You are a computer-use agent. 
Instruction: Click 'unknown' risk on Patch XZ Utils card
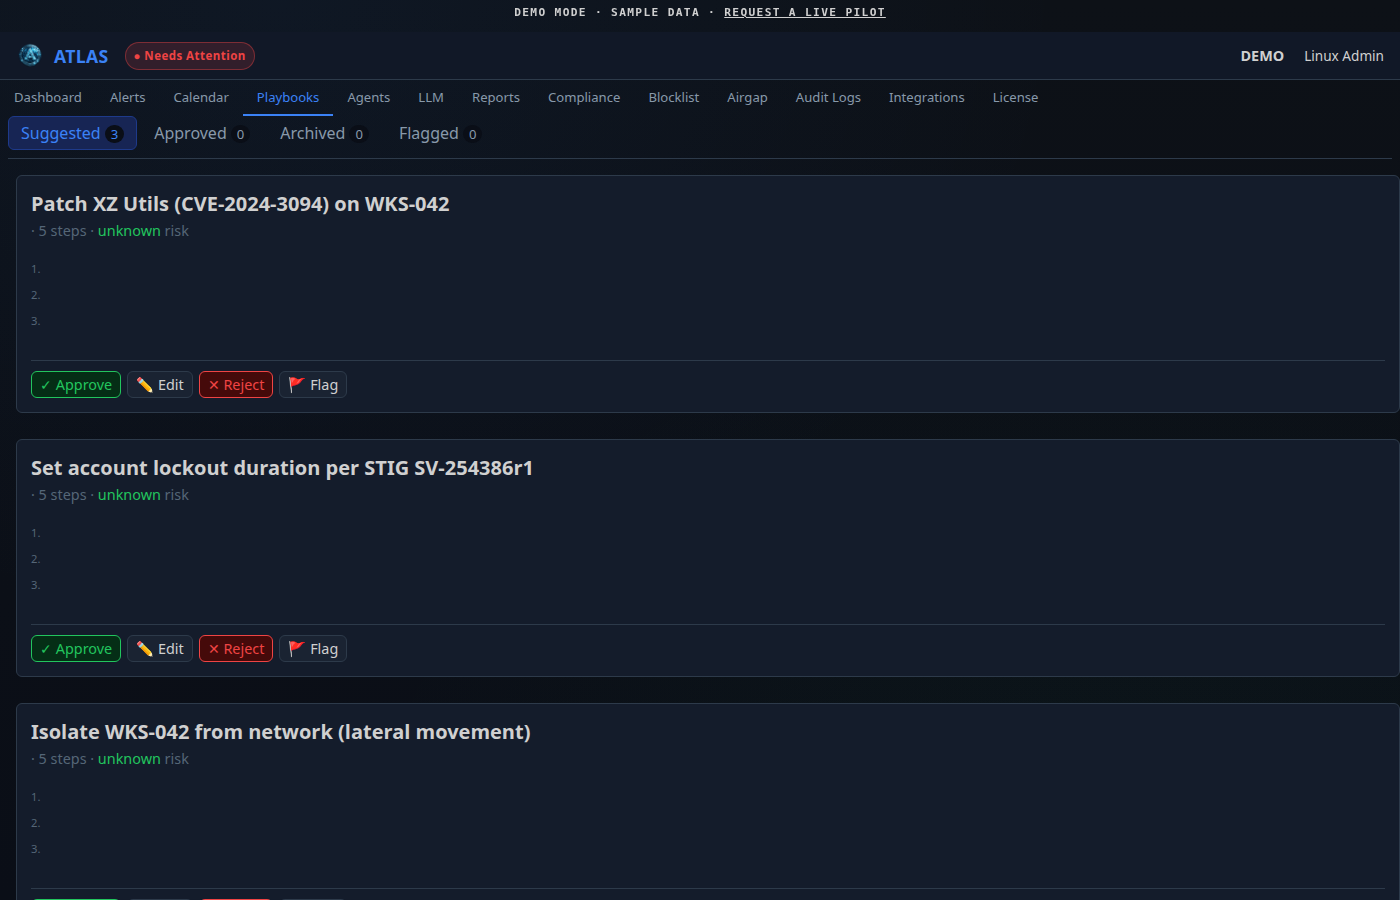click(x=129, y=231)
